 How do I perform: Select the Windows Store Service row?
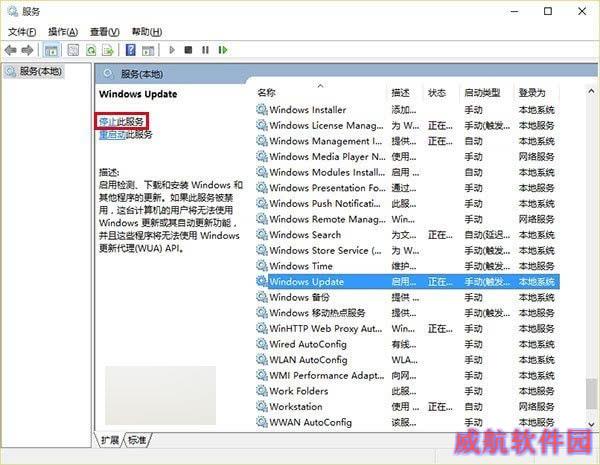(x=408, y=251)
